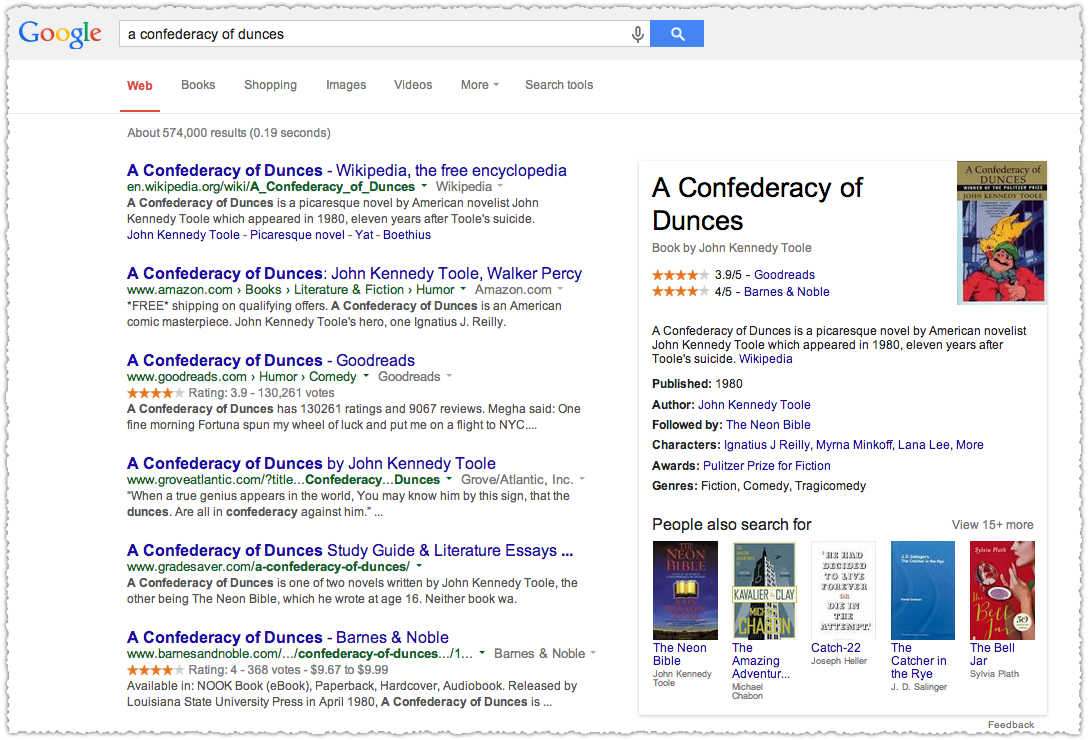Click star rating on Barnes & Noble search result
The image size is (1088, 740).
[155, 670]
